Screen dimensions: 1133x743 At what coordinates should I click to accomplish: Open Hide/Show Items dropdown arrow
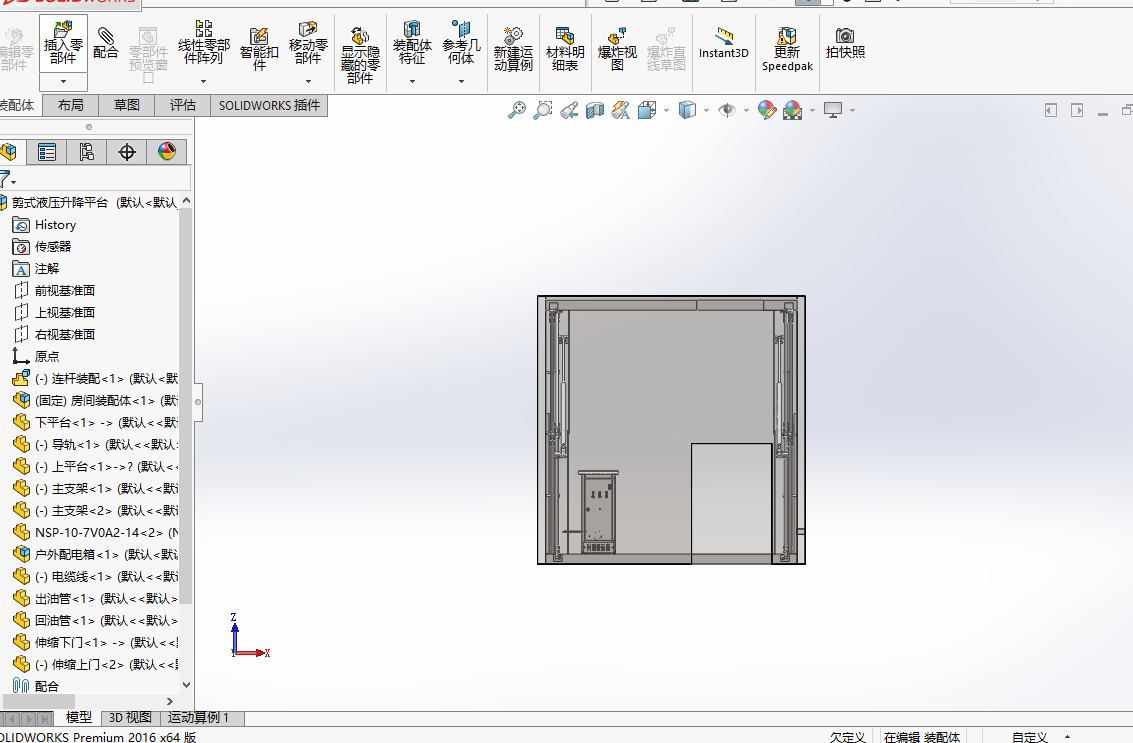click(746, 111)
